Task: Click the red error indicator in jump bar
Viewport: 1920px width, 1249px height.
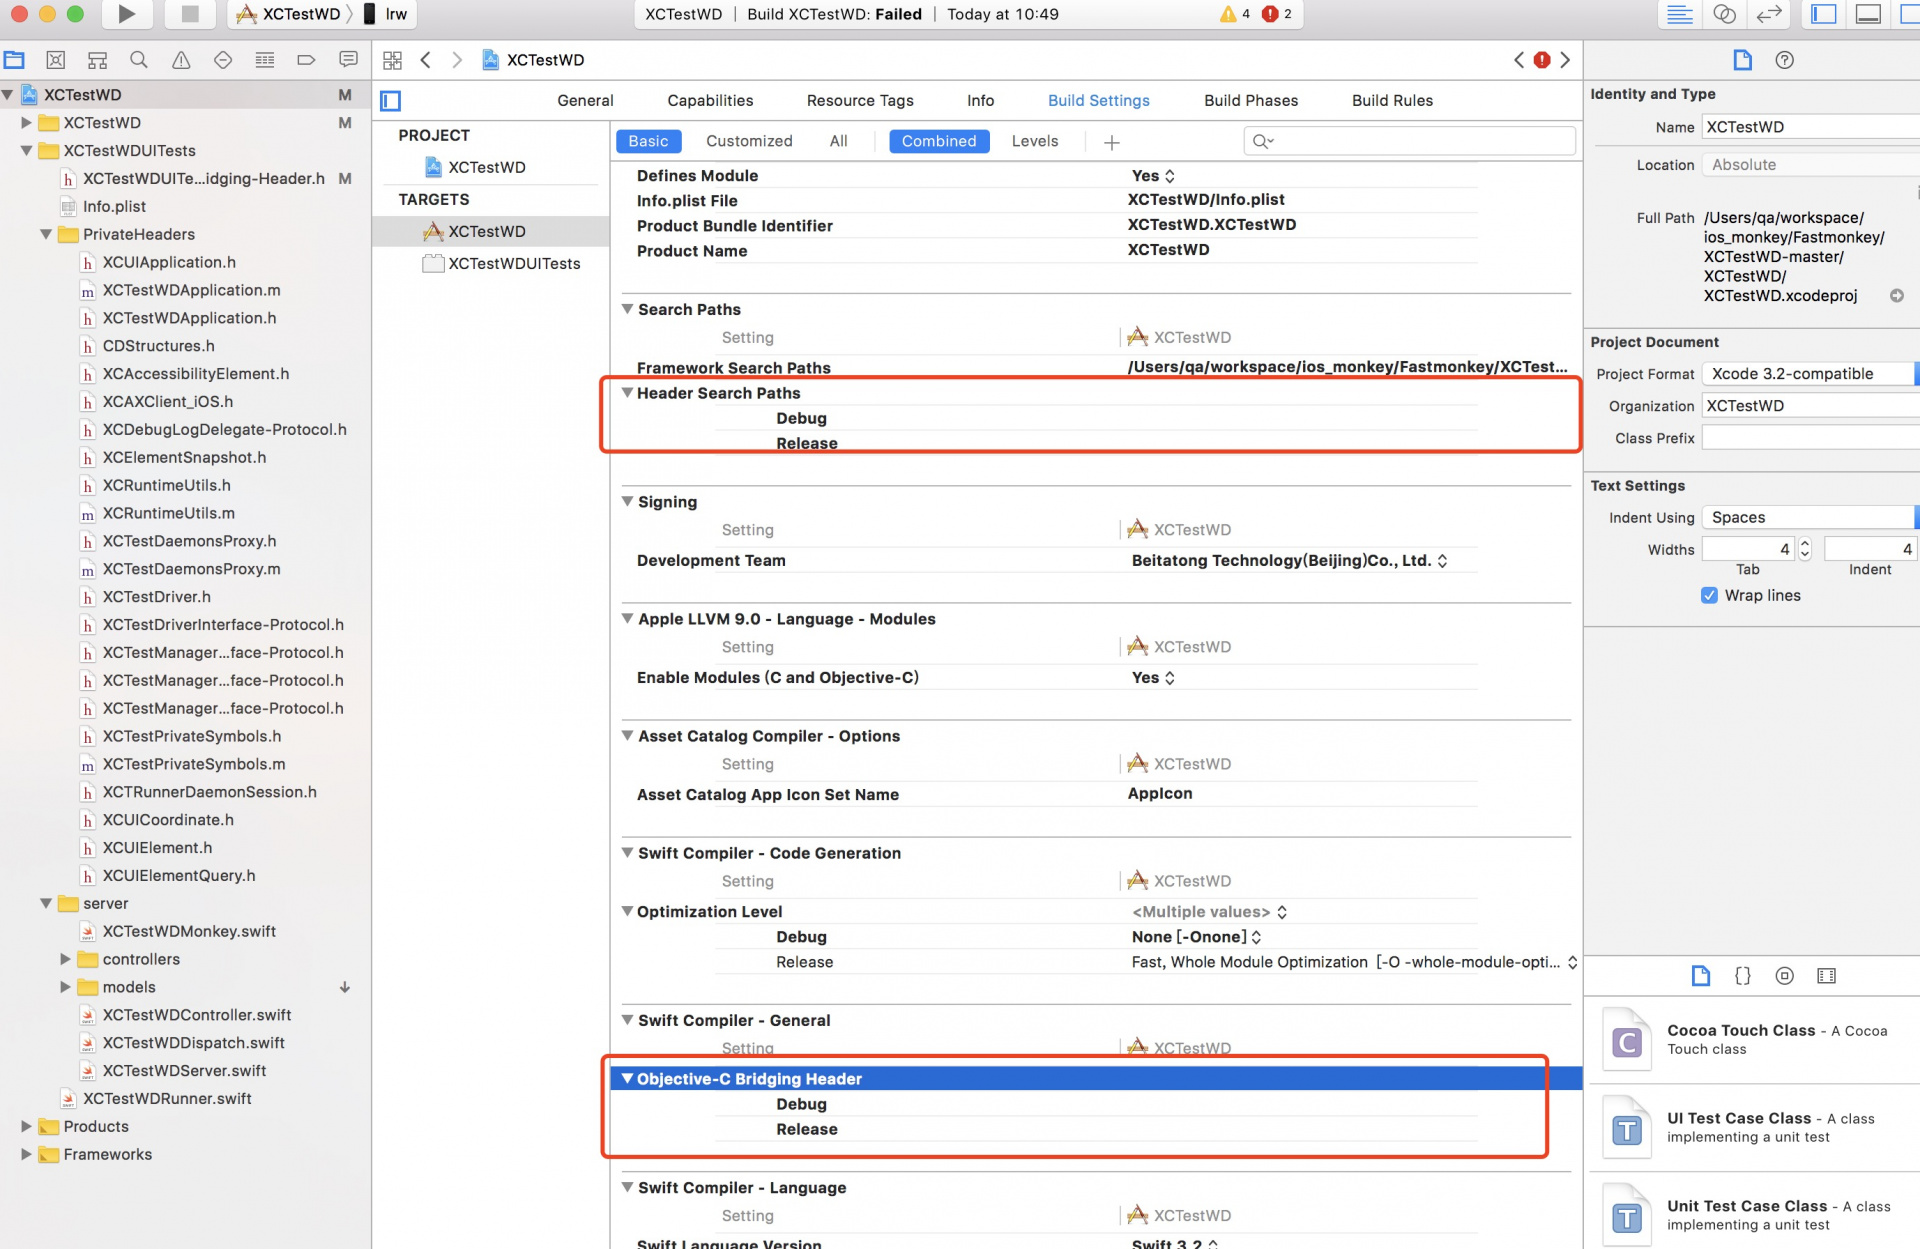Action: point(1542,60)
